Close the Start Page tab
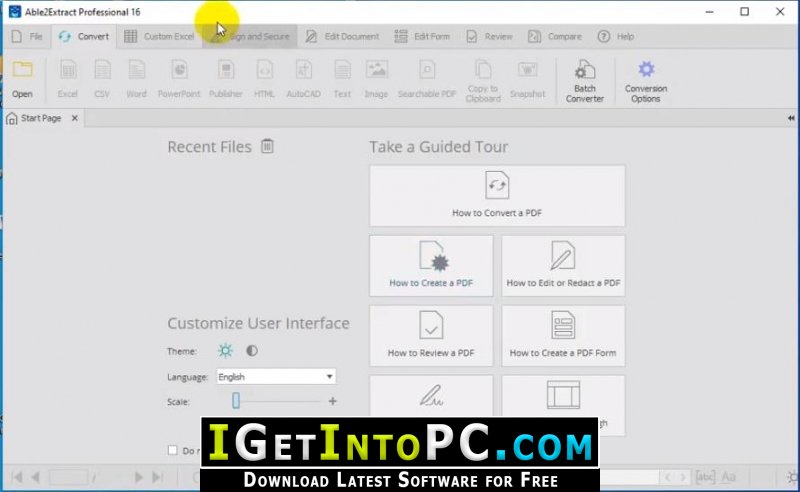This screenshot has width=800, height=492. pos(75,118)
